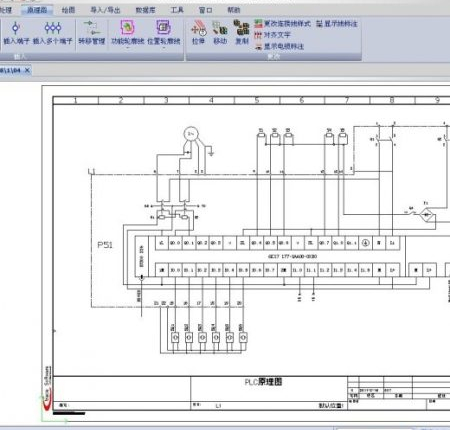The image size is (450, 430).
Task: Activate the 位置轮廓线 location outline tool
Action: (x=163, y=32)
